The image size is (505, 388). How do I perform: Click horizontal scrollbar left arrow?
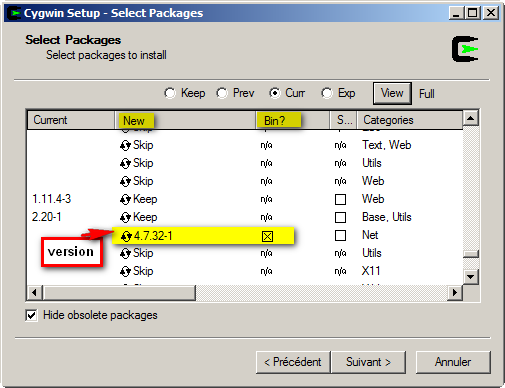pos(34,293)
